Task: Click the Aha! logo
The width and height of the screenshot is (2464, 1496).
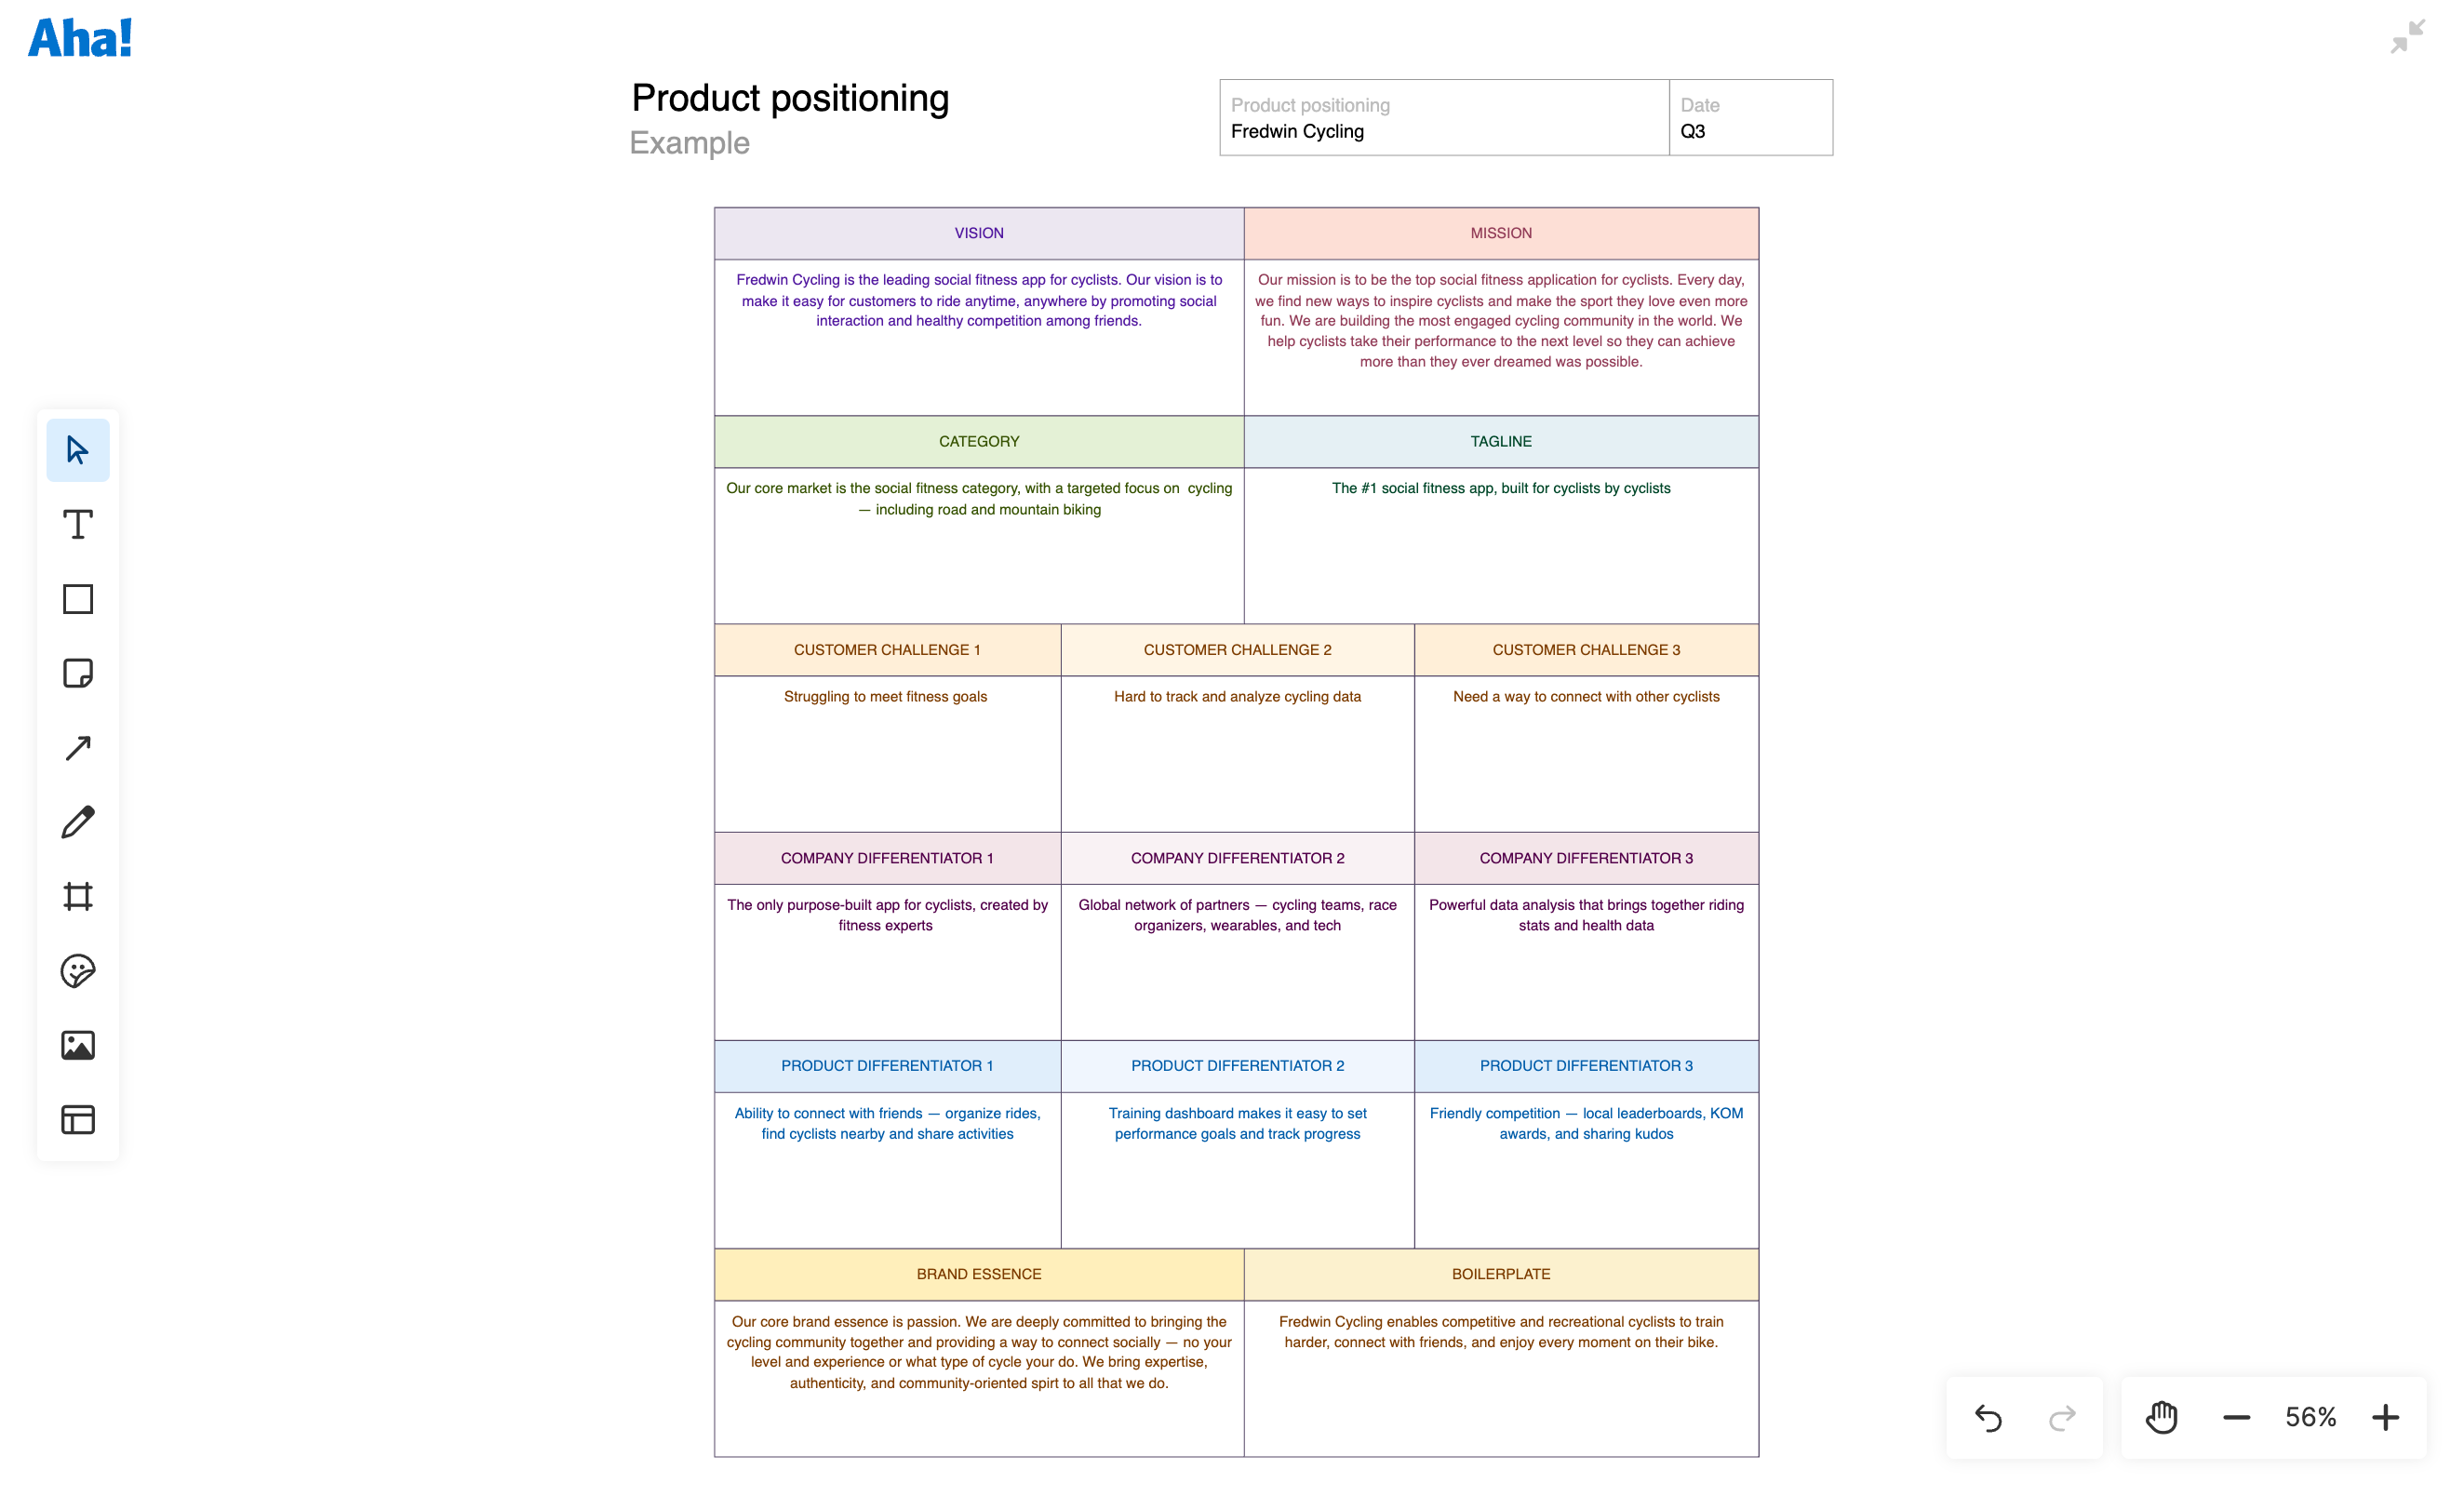Action: pos(80,37)
